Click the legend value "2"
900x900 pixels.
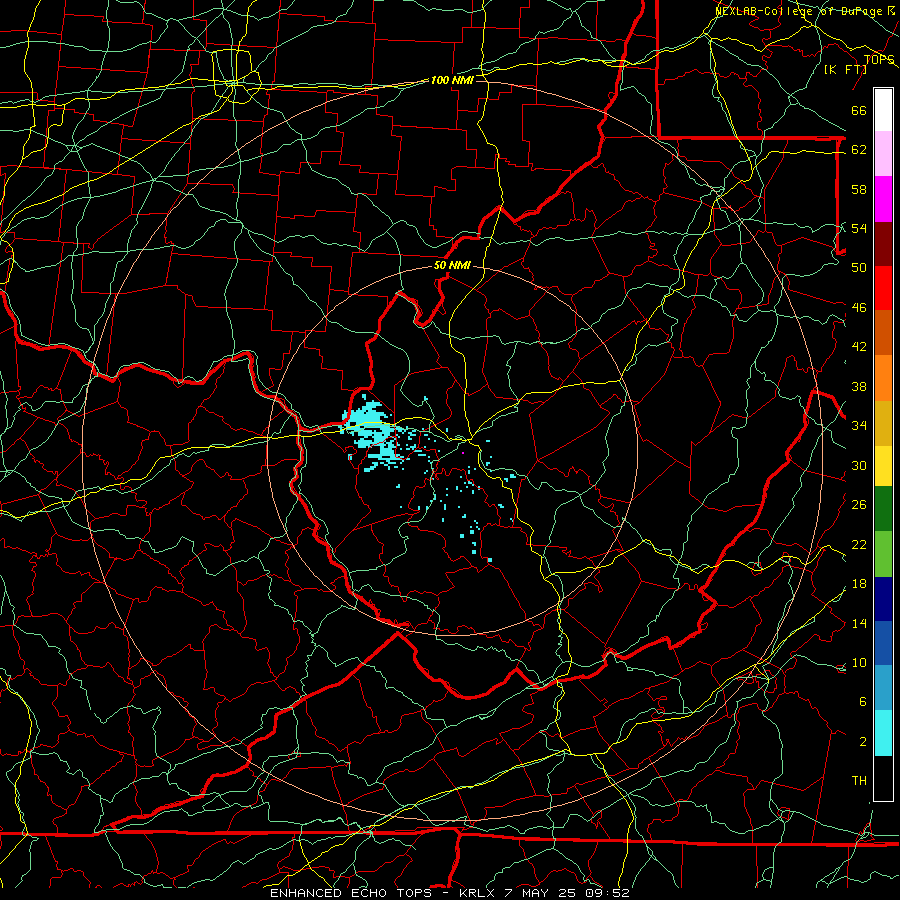coord(862,742)
